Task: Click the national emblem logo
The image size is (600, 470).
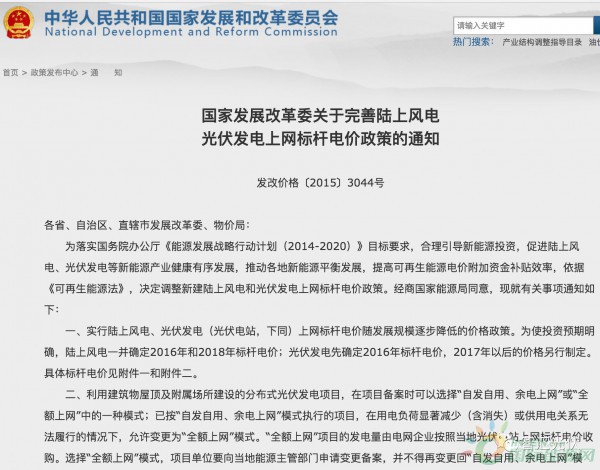Action: (18, 23)
